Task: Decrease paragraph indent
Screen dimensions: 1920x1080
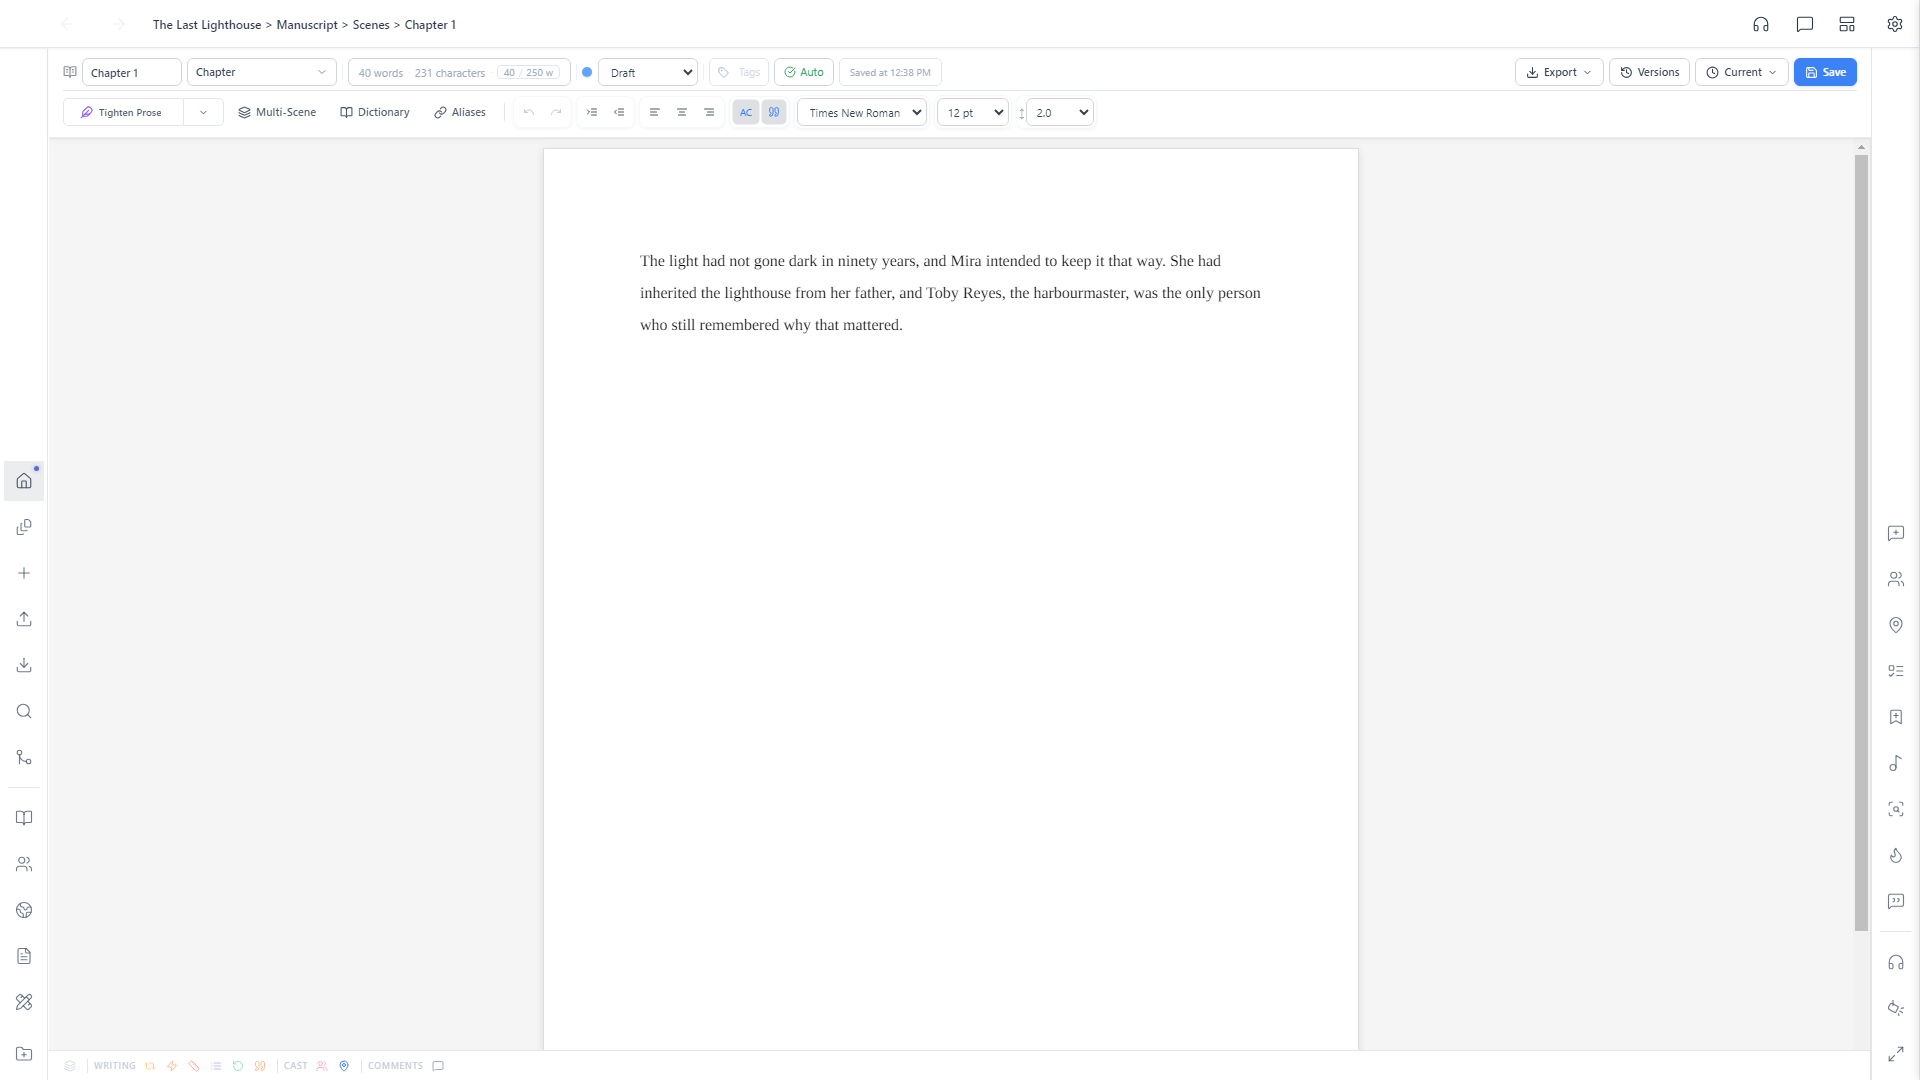Action: pos(619,112)
